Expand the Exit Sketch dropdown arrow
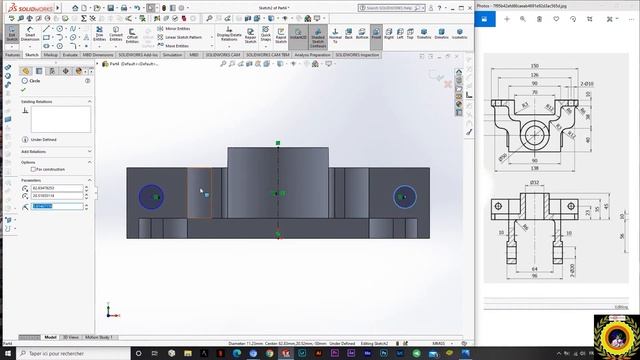 (12, 47)
